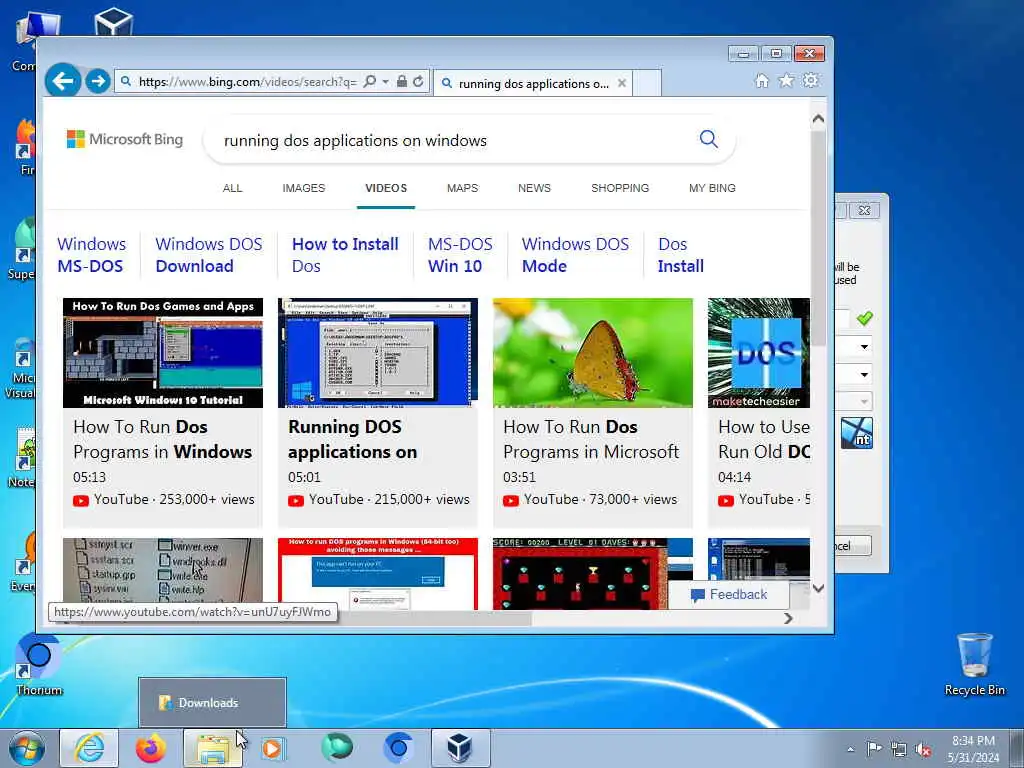Open 'How to Install Dos' related search
The image size is (1024, 768).
(x=345, y=255)
